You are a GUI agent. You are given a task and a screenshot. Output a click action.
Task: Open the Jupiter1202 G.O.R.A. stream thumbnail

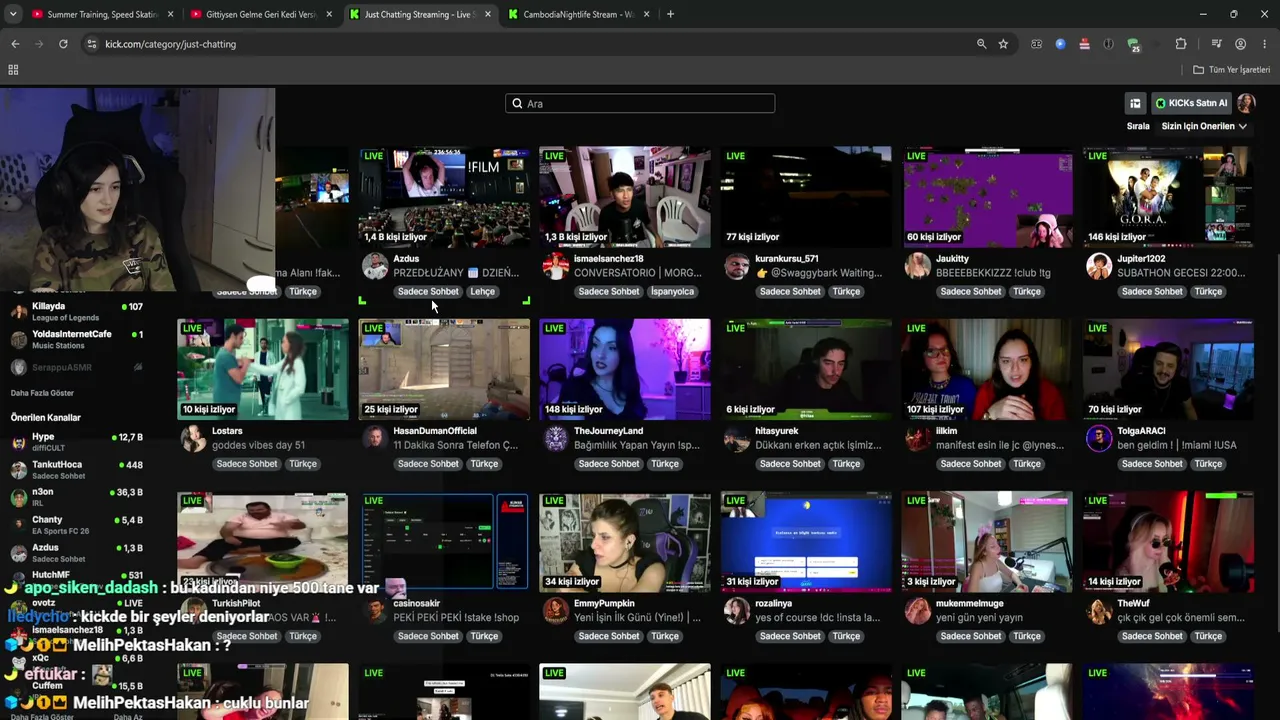point(1168,197)
